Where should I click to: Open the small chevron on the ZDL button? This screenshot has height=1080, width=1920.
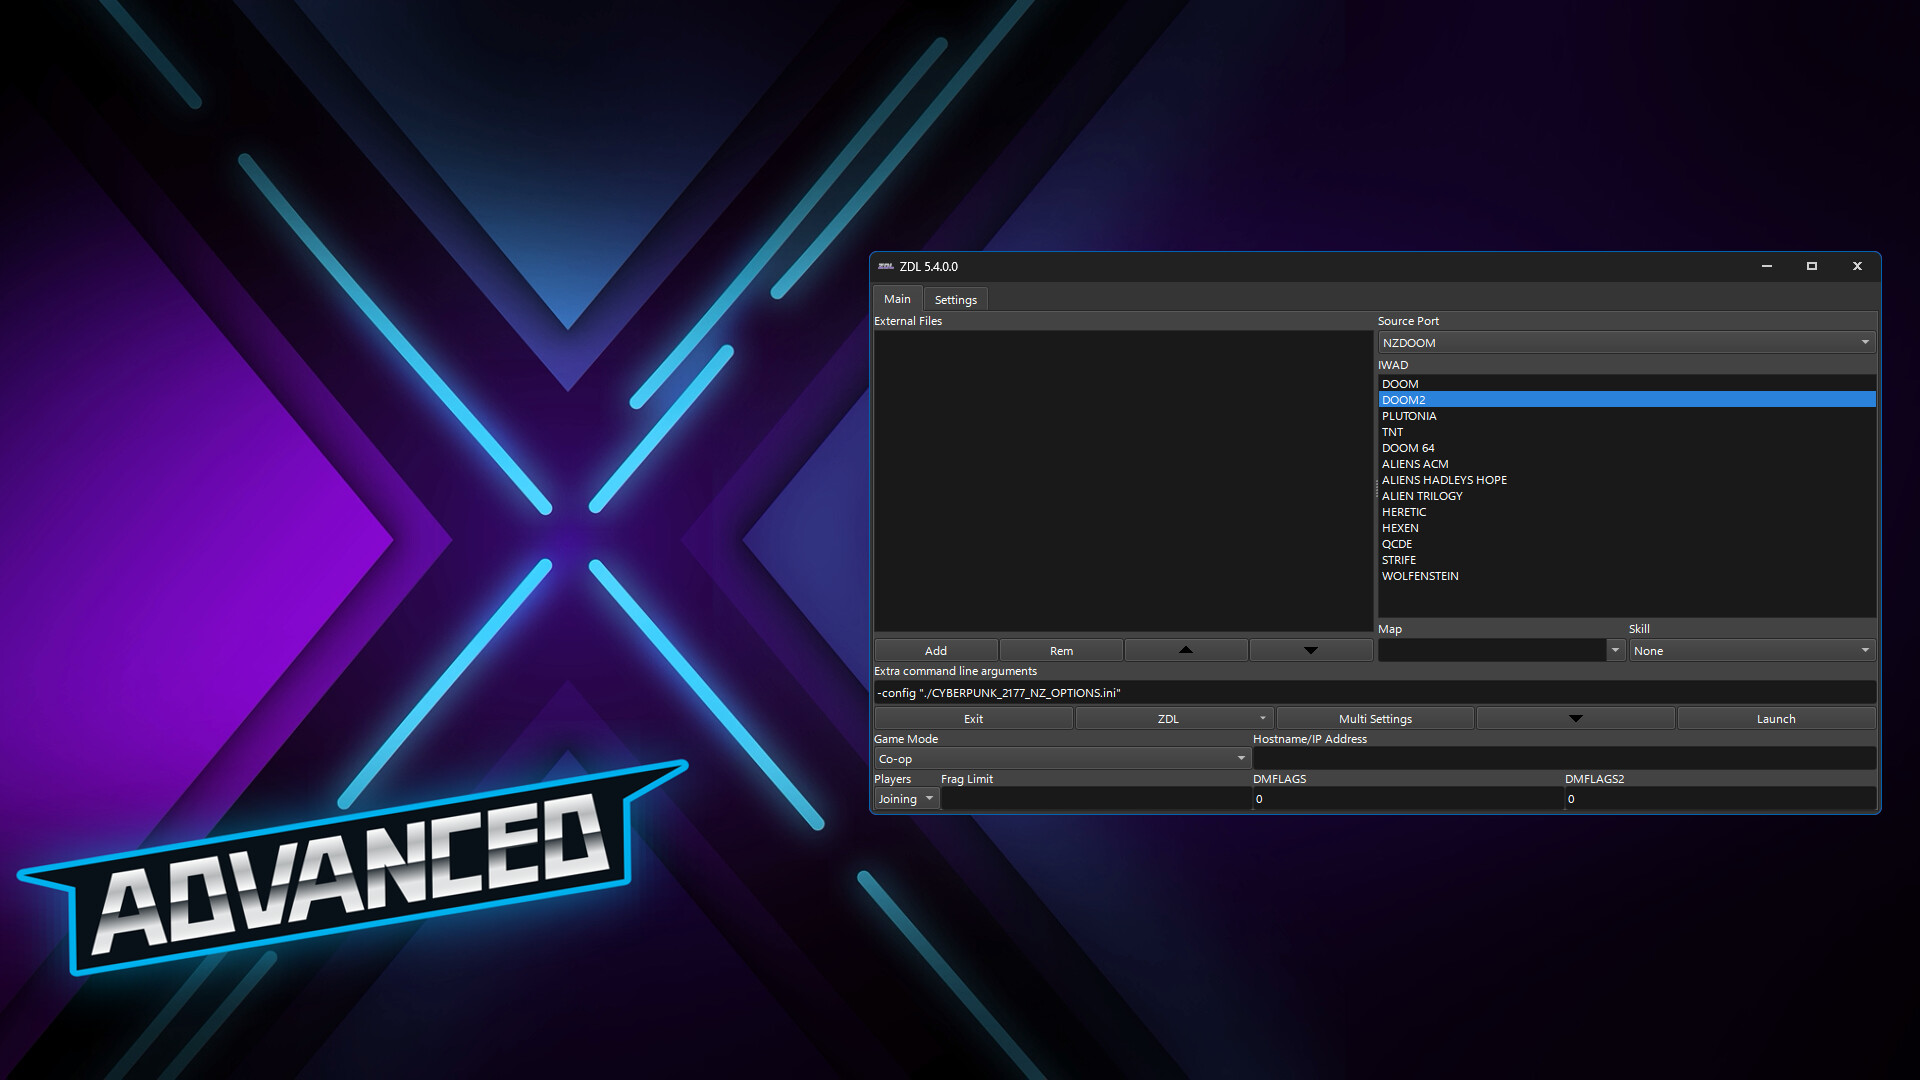point(1262,718)
